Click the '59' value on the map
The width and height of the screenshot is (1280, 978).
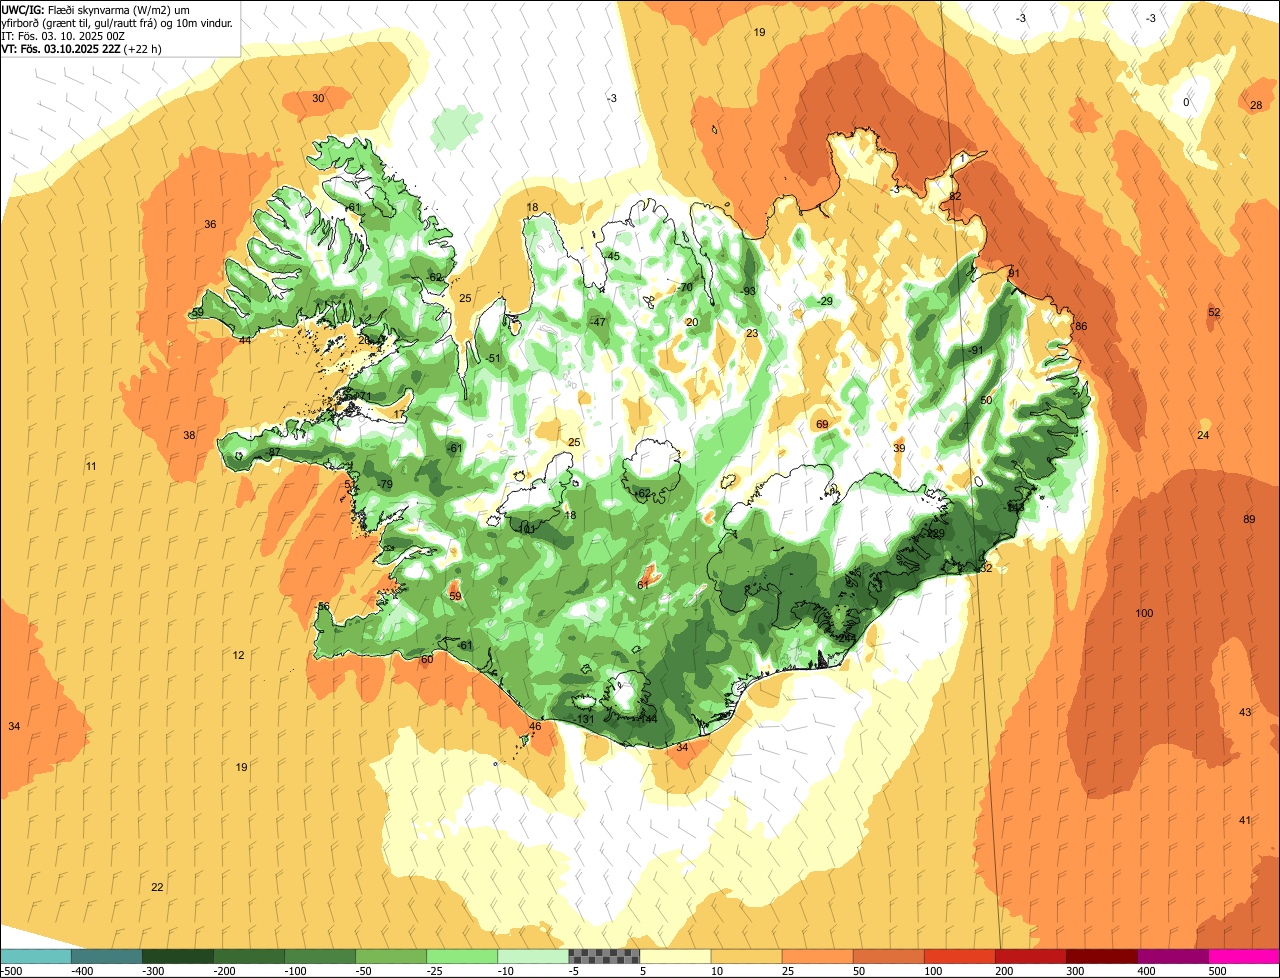point(455,596)
